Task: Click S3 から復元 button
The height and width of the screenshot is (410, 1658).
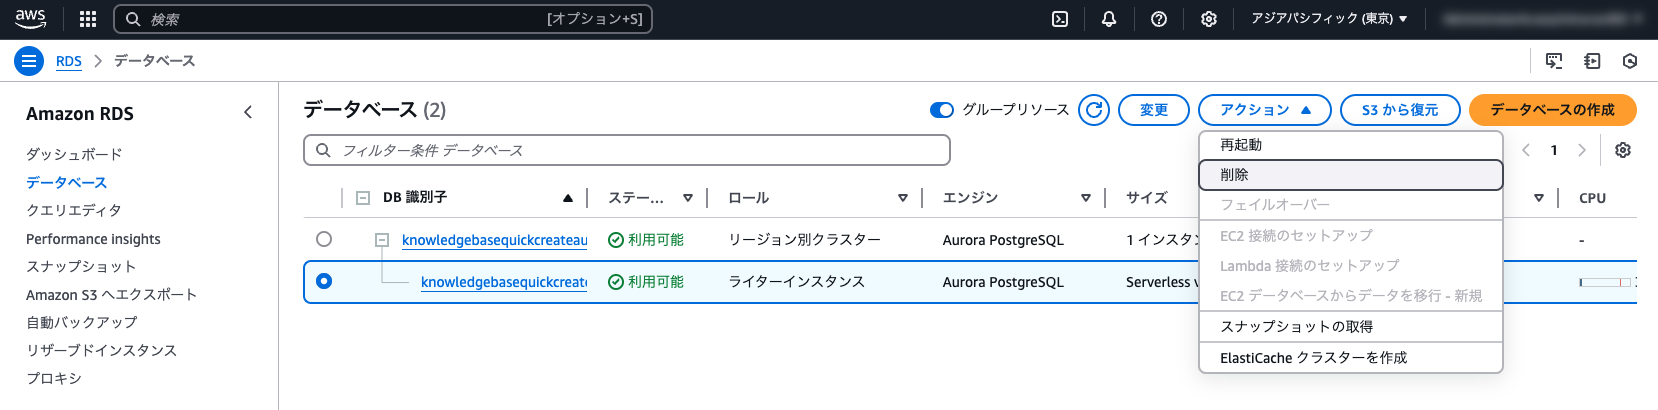Action: pos(1400,110)
